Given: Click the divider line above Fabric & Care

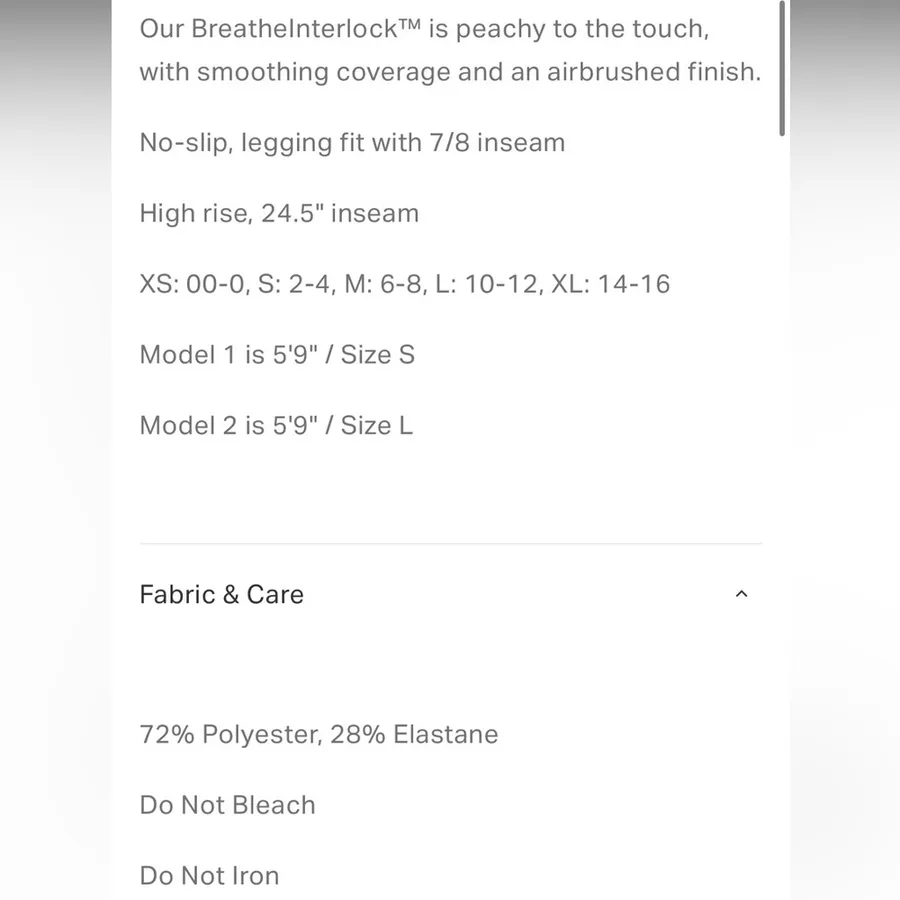Looking at the screenshot, I should [451, 543].
